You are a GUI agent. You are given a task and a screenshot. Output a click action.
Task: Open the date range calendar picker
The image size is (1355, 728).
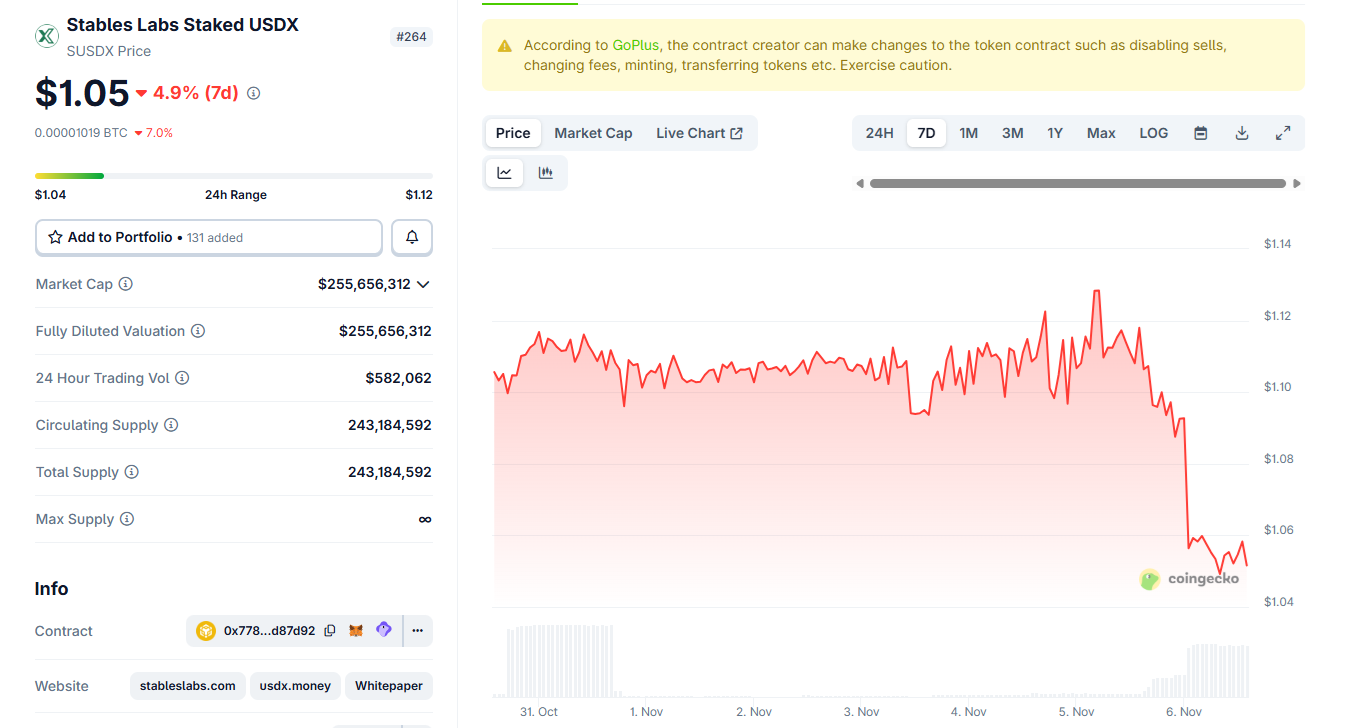click(x=1200, y=132)
